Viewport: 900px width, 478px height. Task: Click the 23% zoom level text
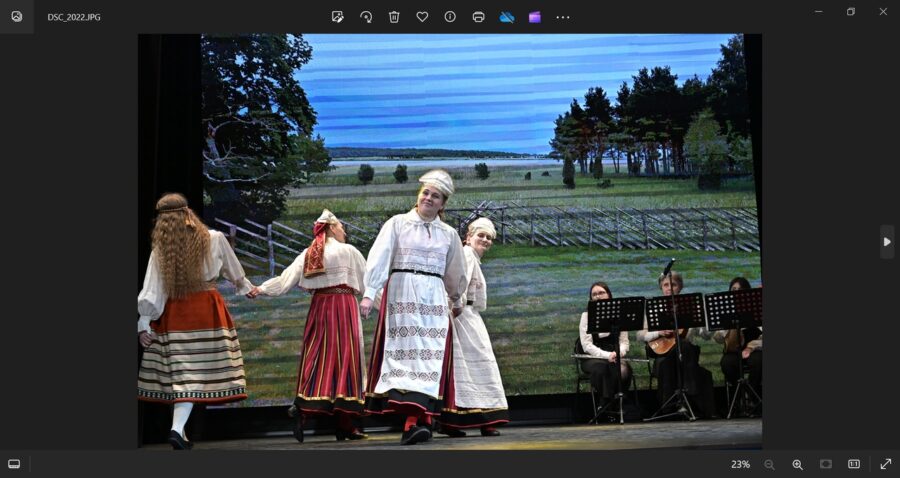tap(740, 464)
